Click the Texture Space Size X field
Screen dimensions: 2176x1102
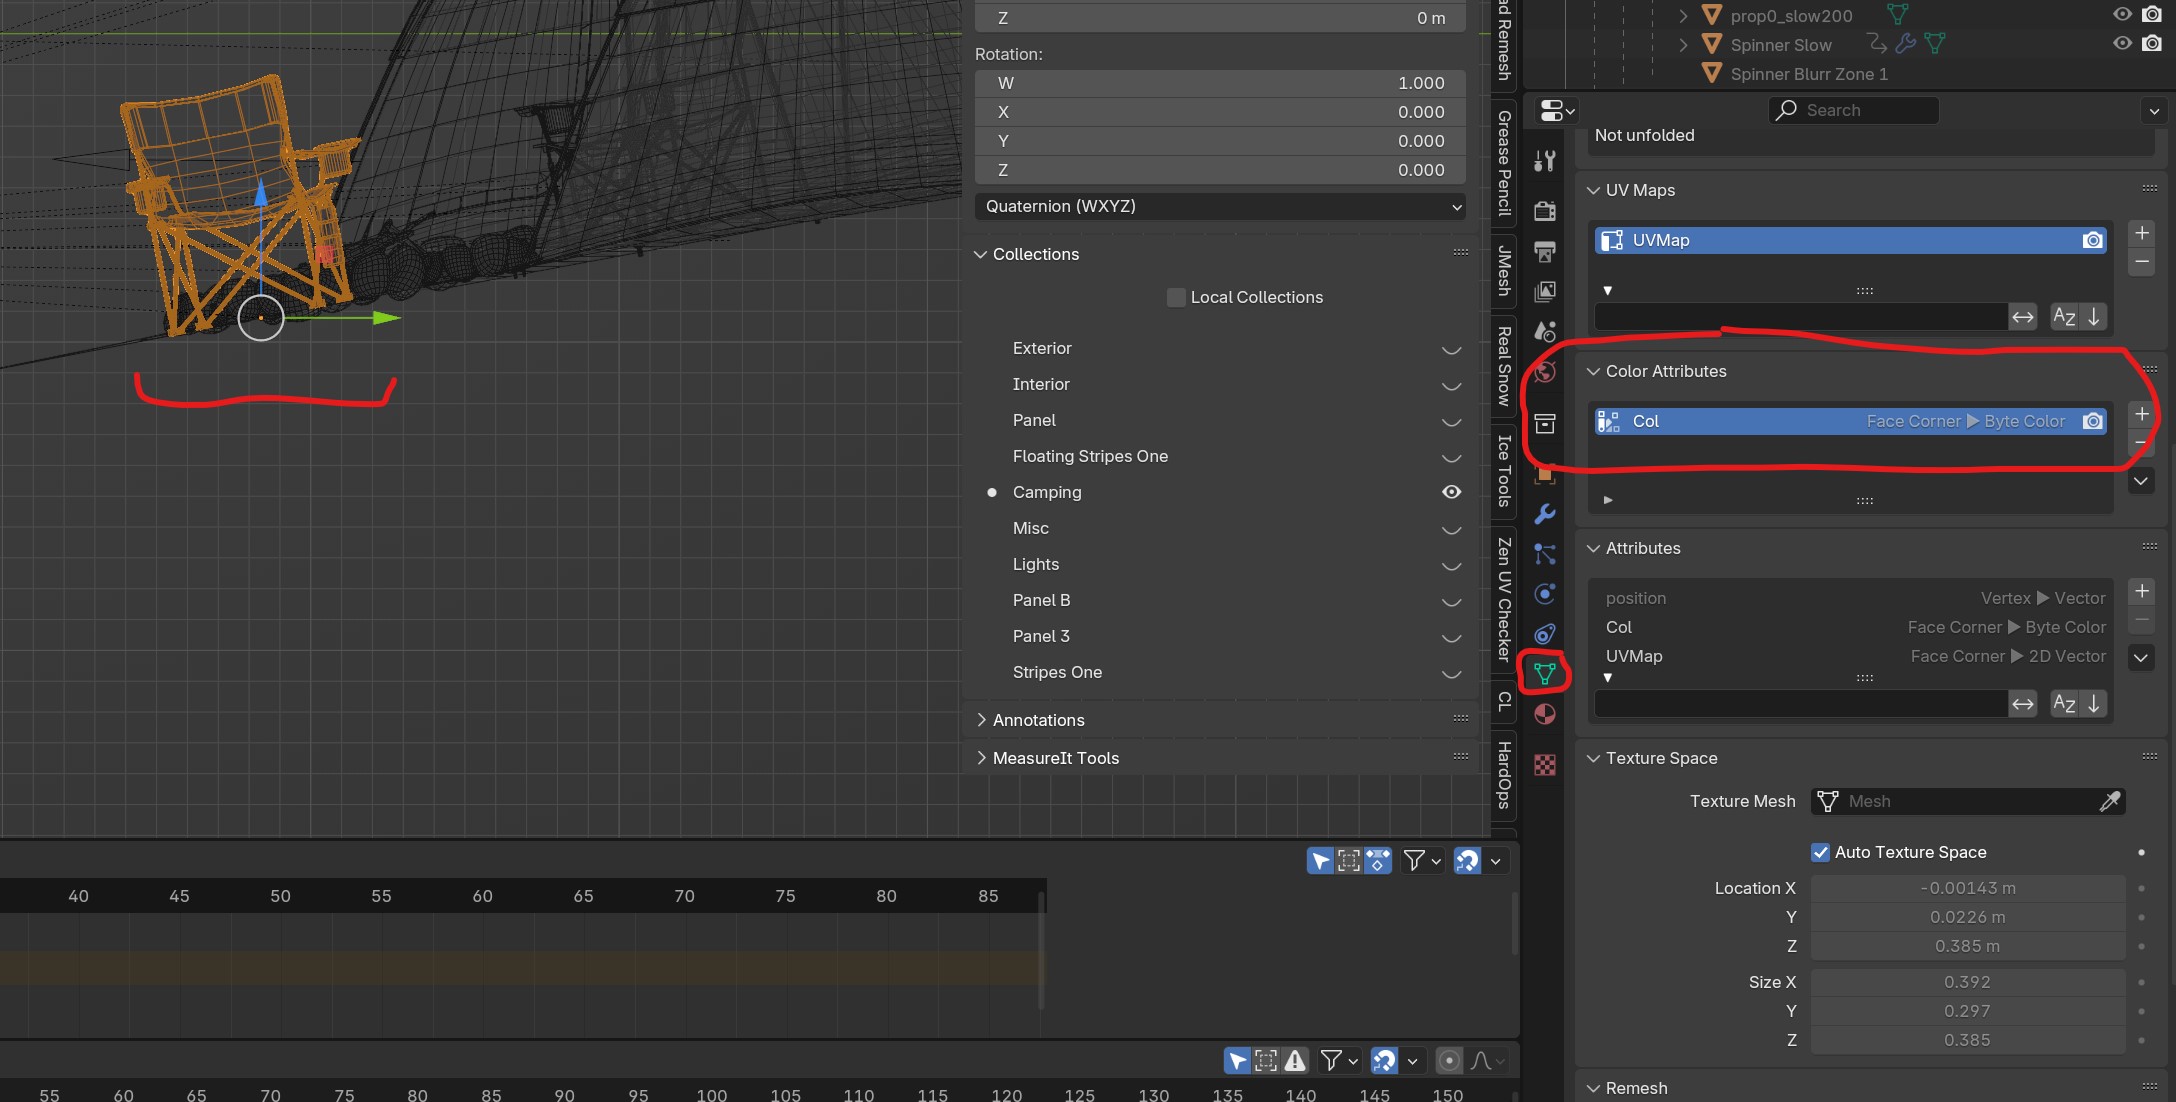click(x=1967, y=982)
